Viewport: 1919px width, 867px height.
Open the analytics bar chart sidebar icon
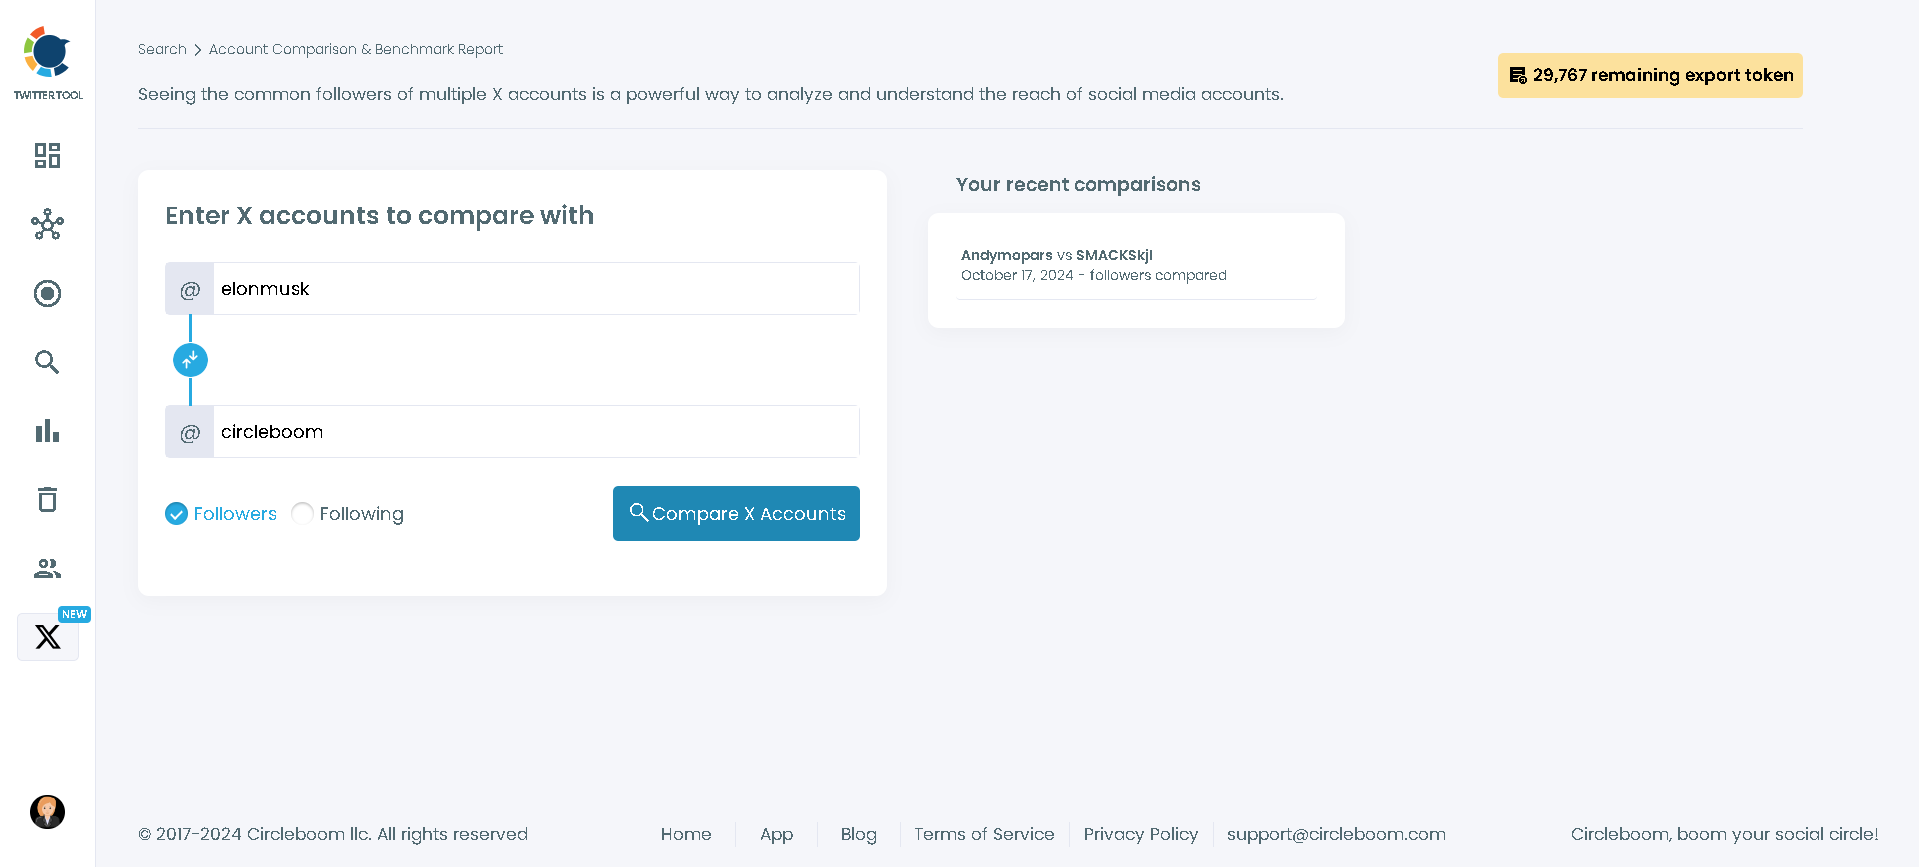coord(46,431)
